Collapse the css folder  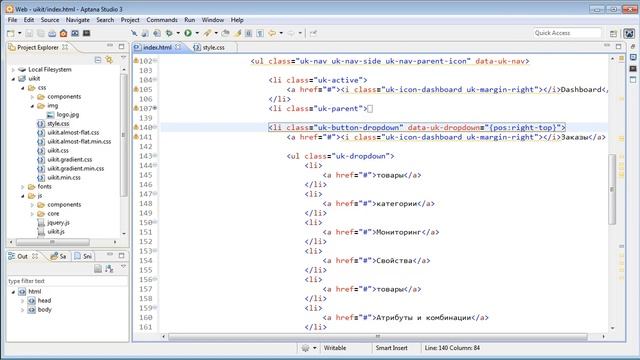pos(23,88)
